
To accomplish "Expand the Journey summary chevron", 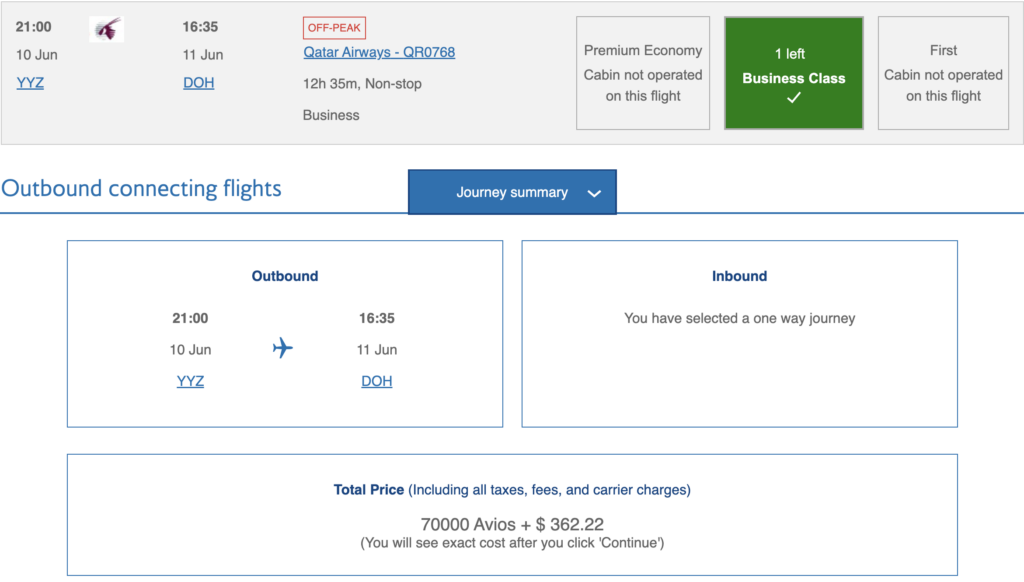I will click(x=594, y=193).
